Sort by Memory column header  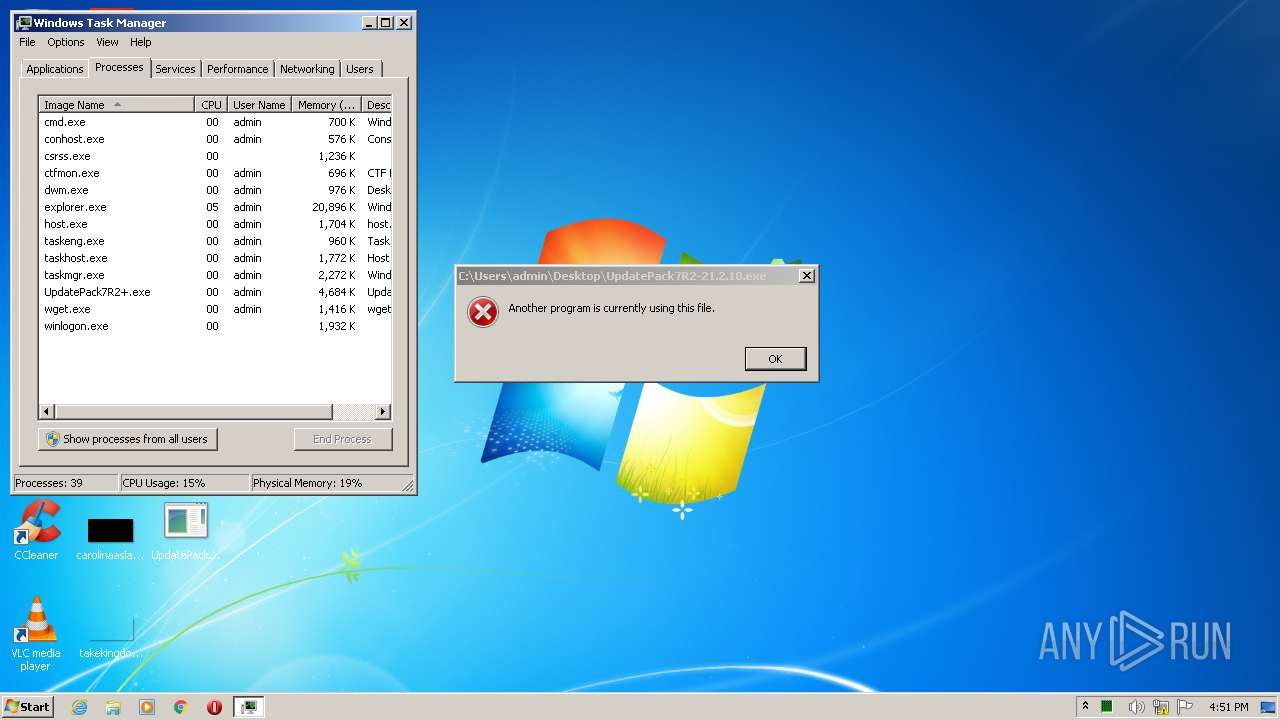326,105
